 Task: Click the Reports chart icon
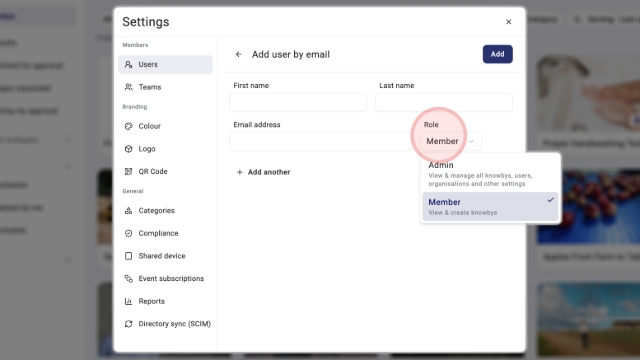[129, 301]
